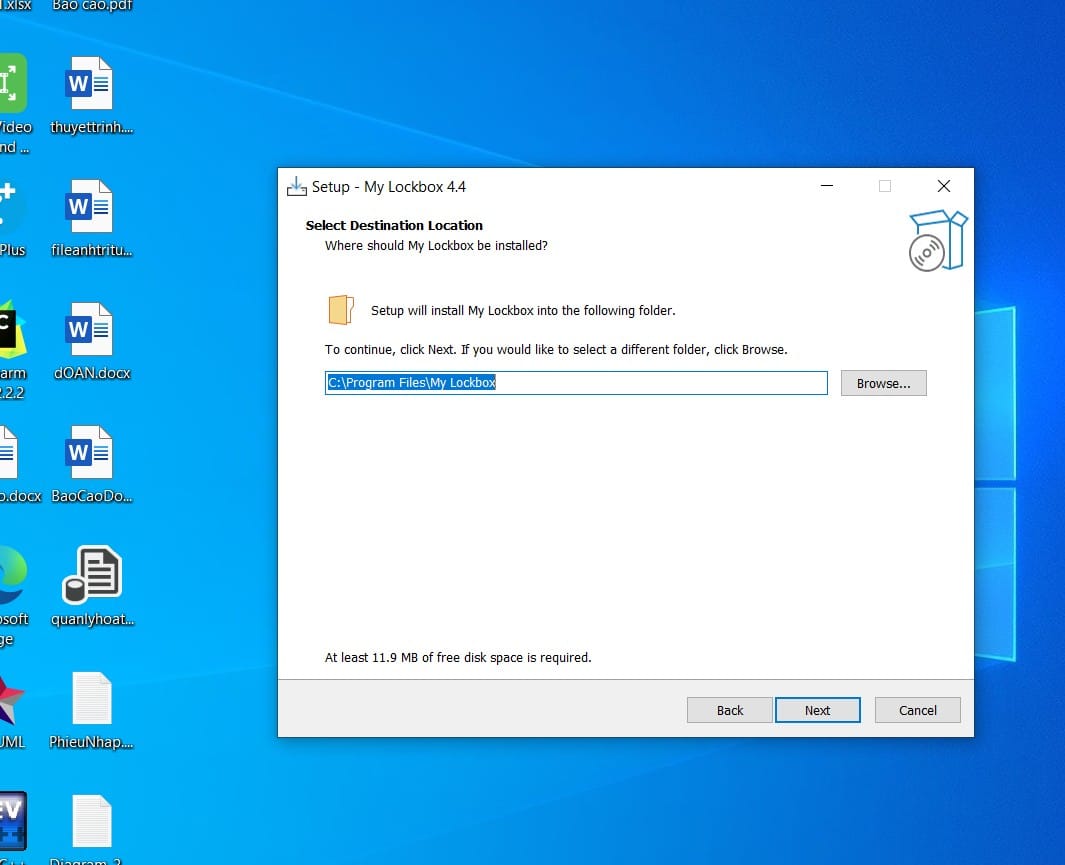Select the 'Bao cao.pdf' desktop file label
Screen dimensions: 1065x865
click(x=92, y=5)
